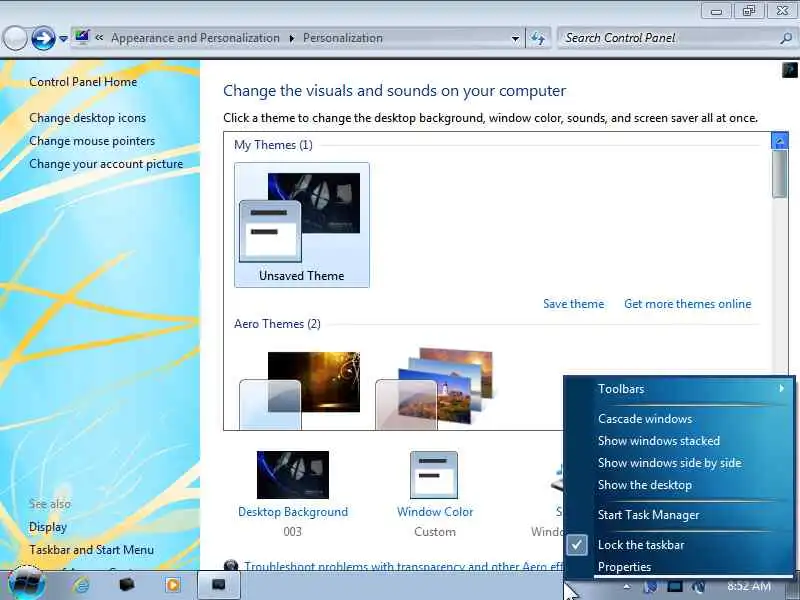Click the taskbar clock showing 8:52 AM
This screenshot has height=600, width=800.
749,586
